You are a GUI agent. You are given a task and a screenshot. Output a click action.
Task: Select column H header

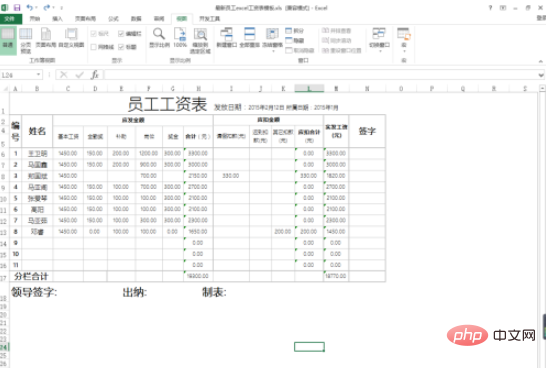click(x=198, y=89)
